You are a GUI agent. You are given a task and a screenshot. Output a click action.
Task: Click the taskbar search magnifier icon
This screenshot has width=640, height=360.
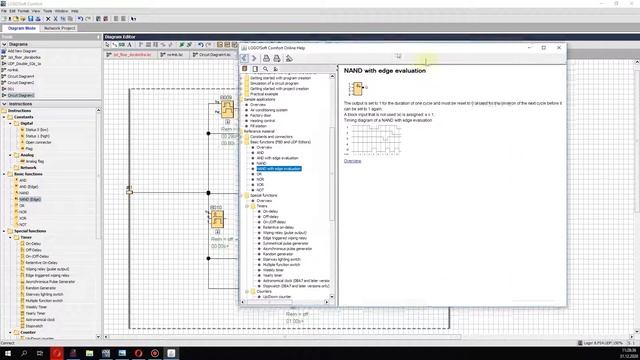(x=24, y=353)
